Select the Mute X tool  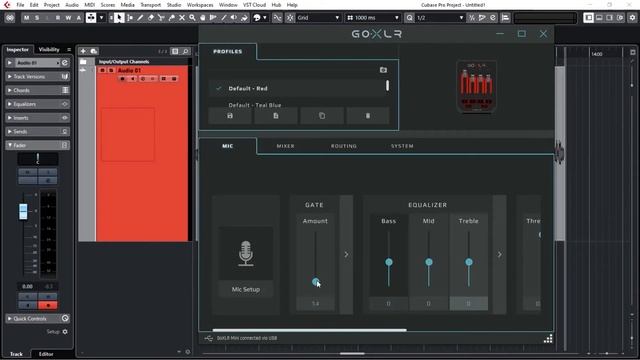coord(182,18)
